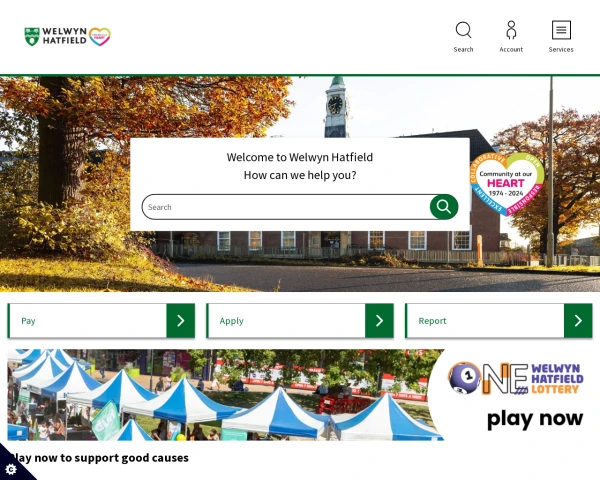Expand the Apply chevron arrow
This screenshot has width=600, height=480.
(379, 321)
